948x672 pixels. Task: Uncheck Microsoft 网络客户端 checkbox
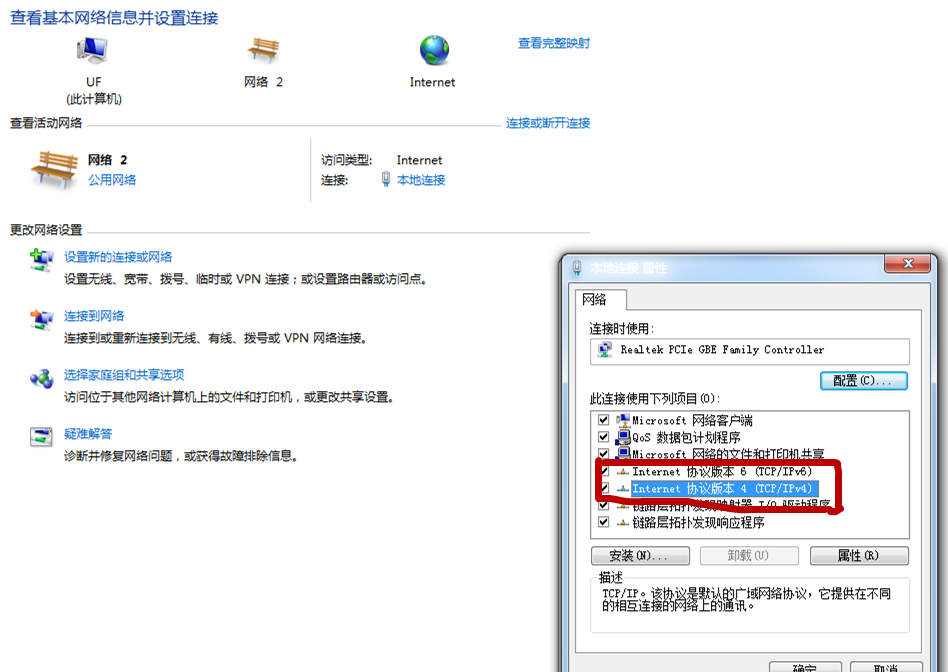(x=603, y=421)
